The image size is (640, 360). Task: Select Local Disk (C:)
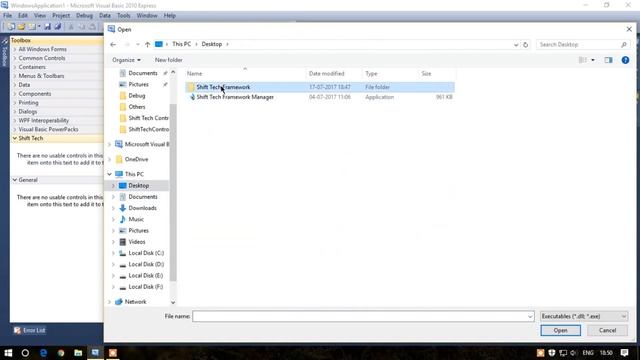(x=146, y=253)
